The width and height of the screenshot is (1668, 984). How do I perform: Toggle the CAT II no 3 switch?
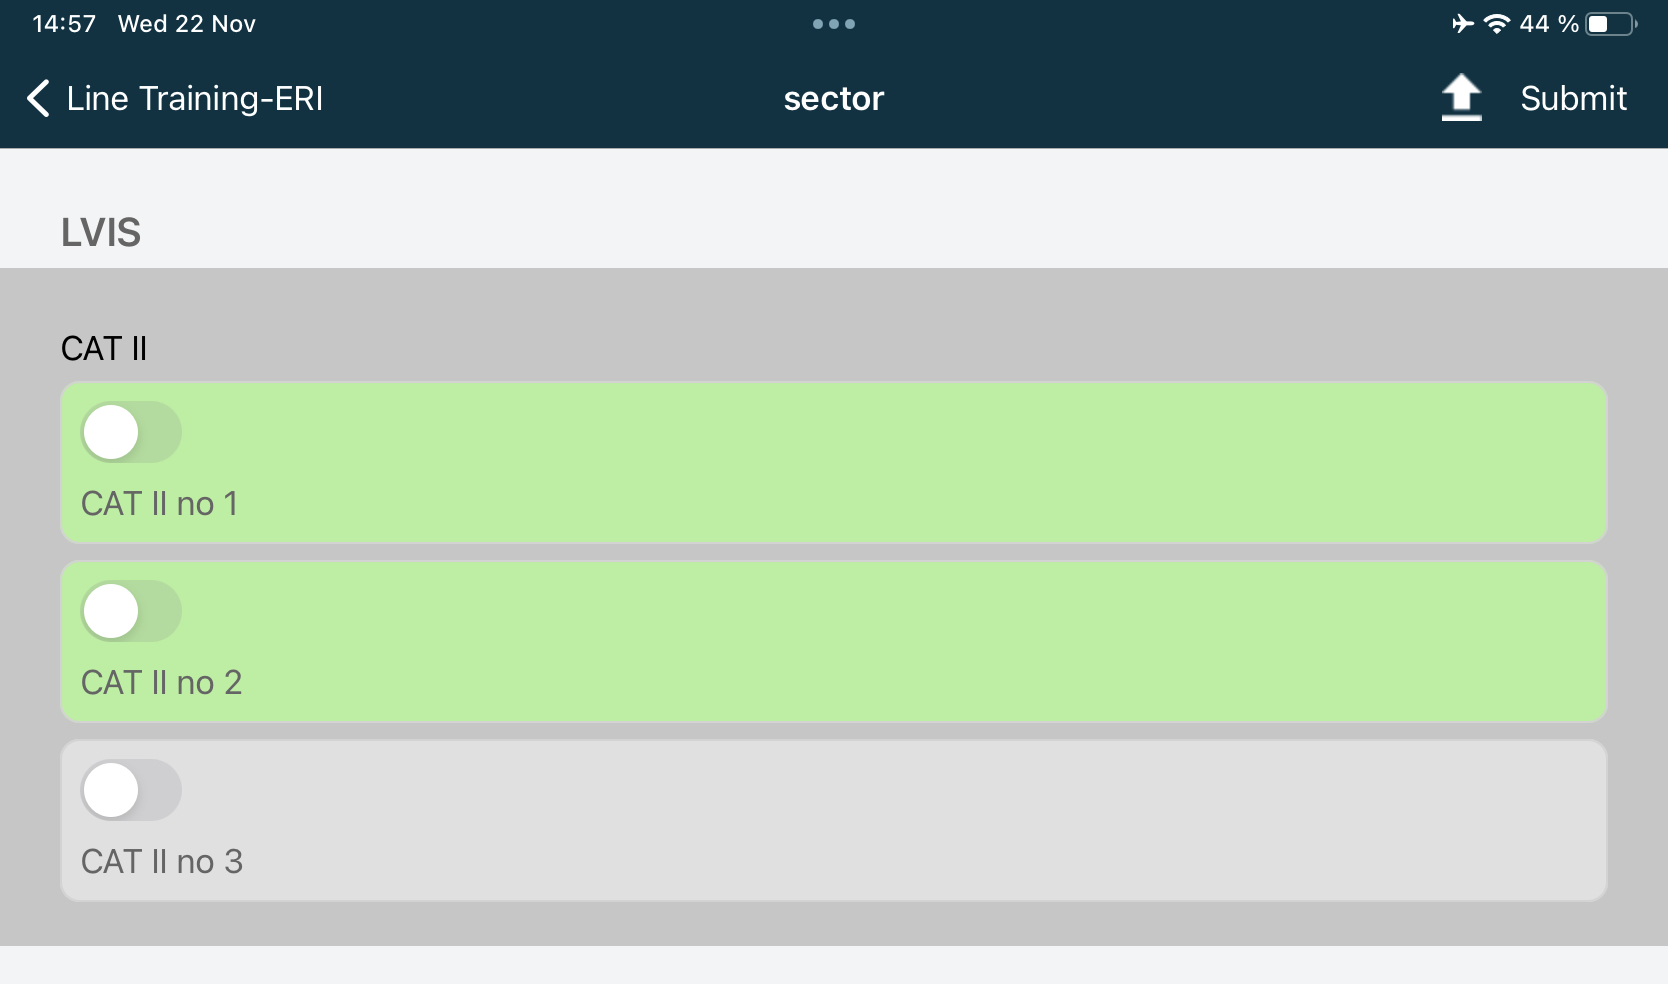click(131, 790)
